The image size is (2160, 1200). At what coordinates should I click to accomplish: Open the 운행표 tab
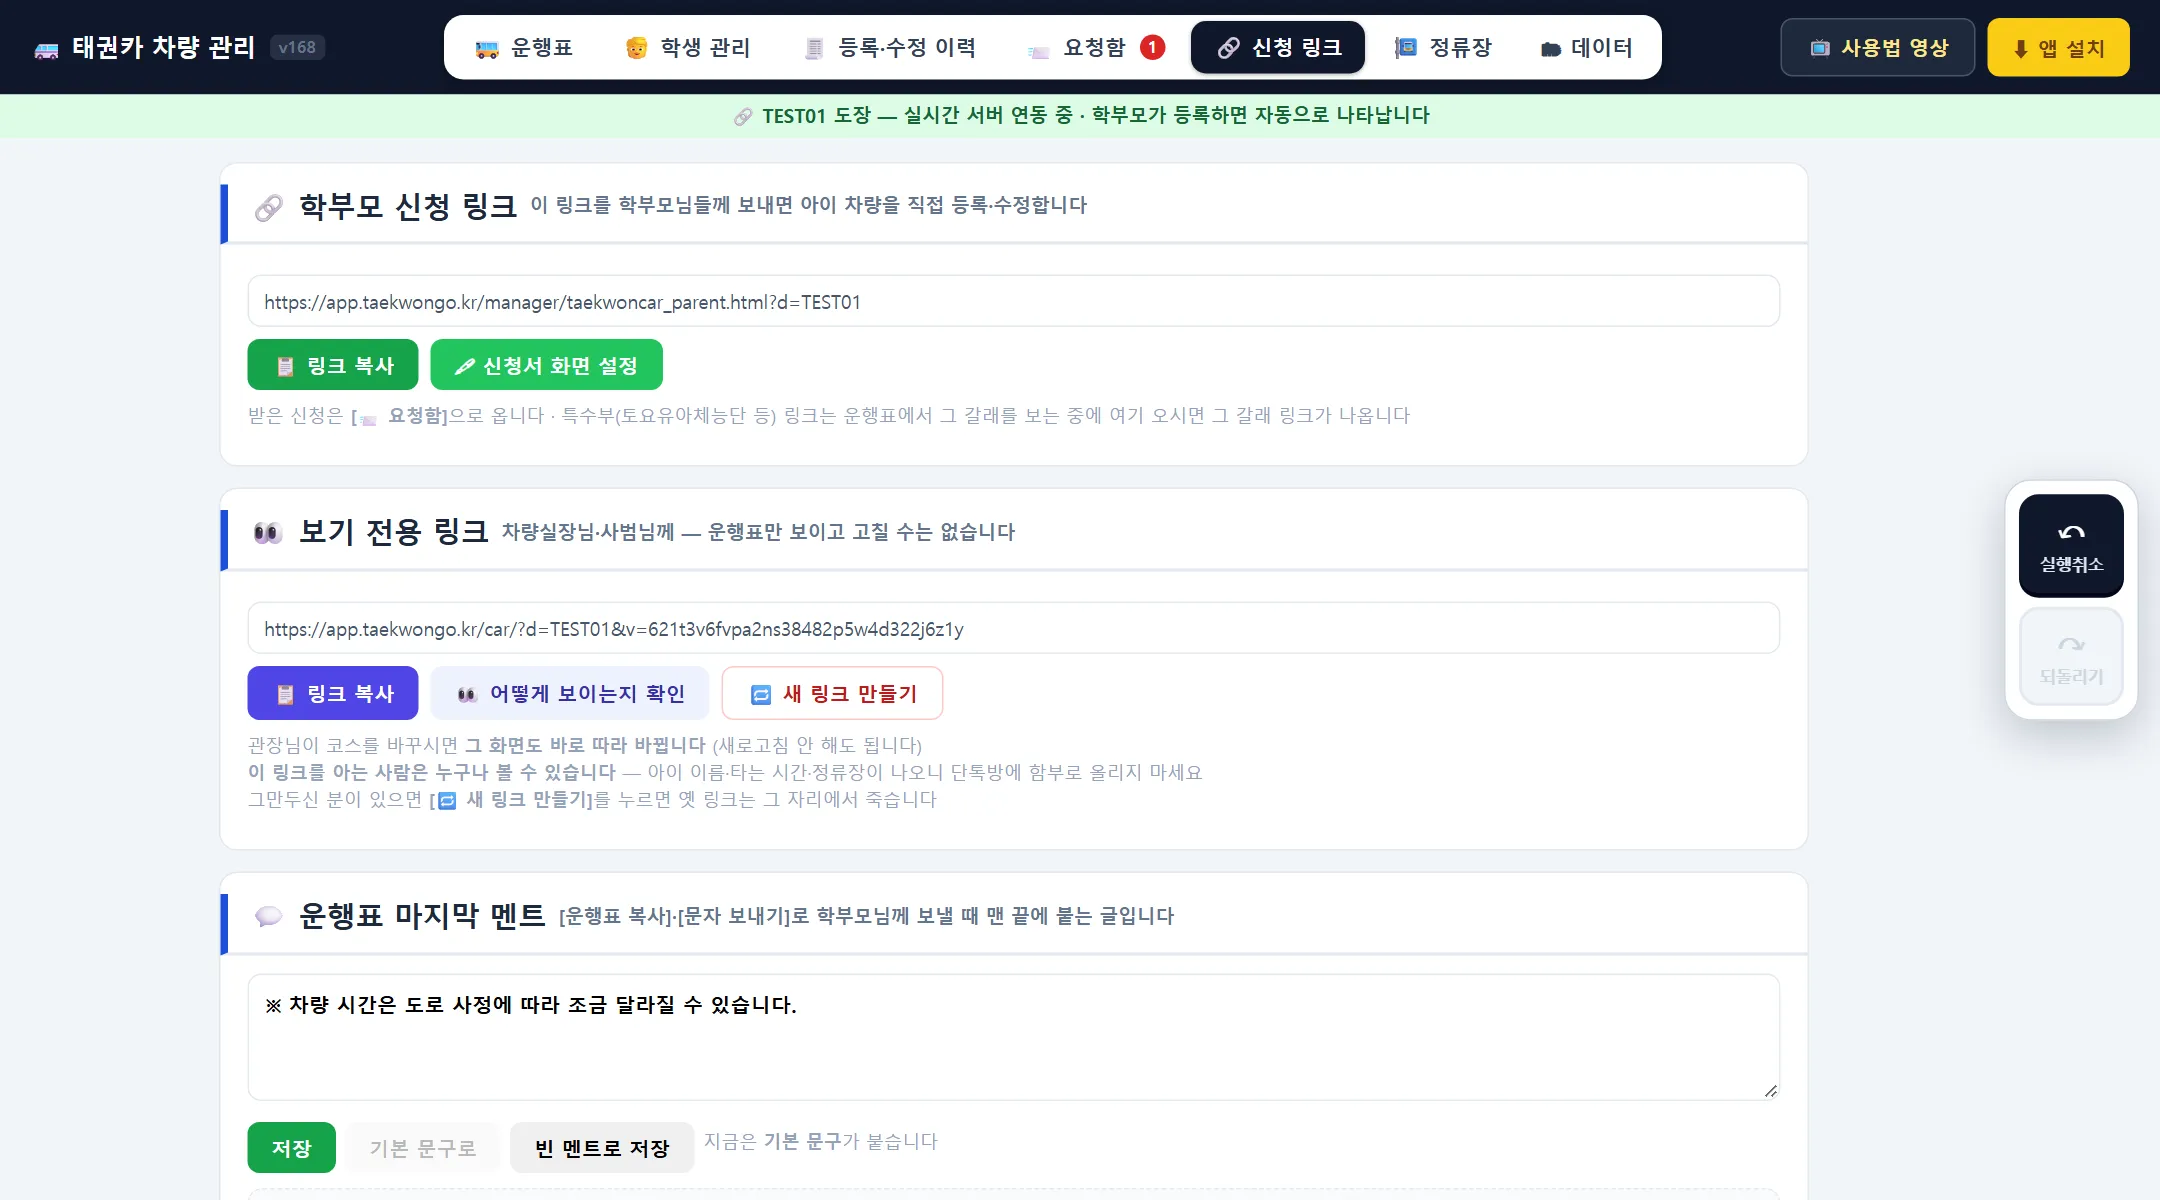(x=524, y=47)
